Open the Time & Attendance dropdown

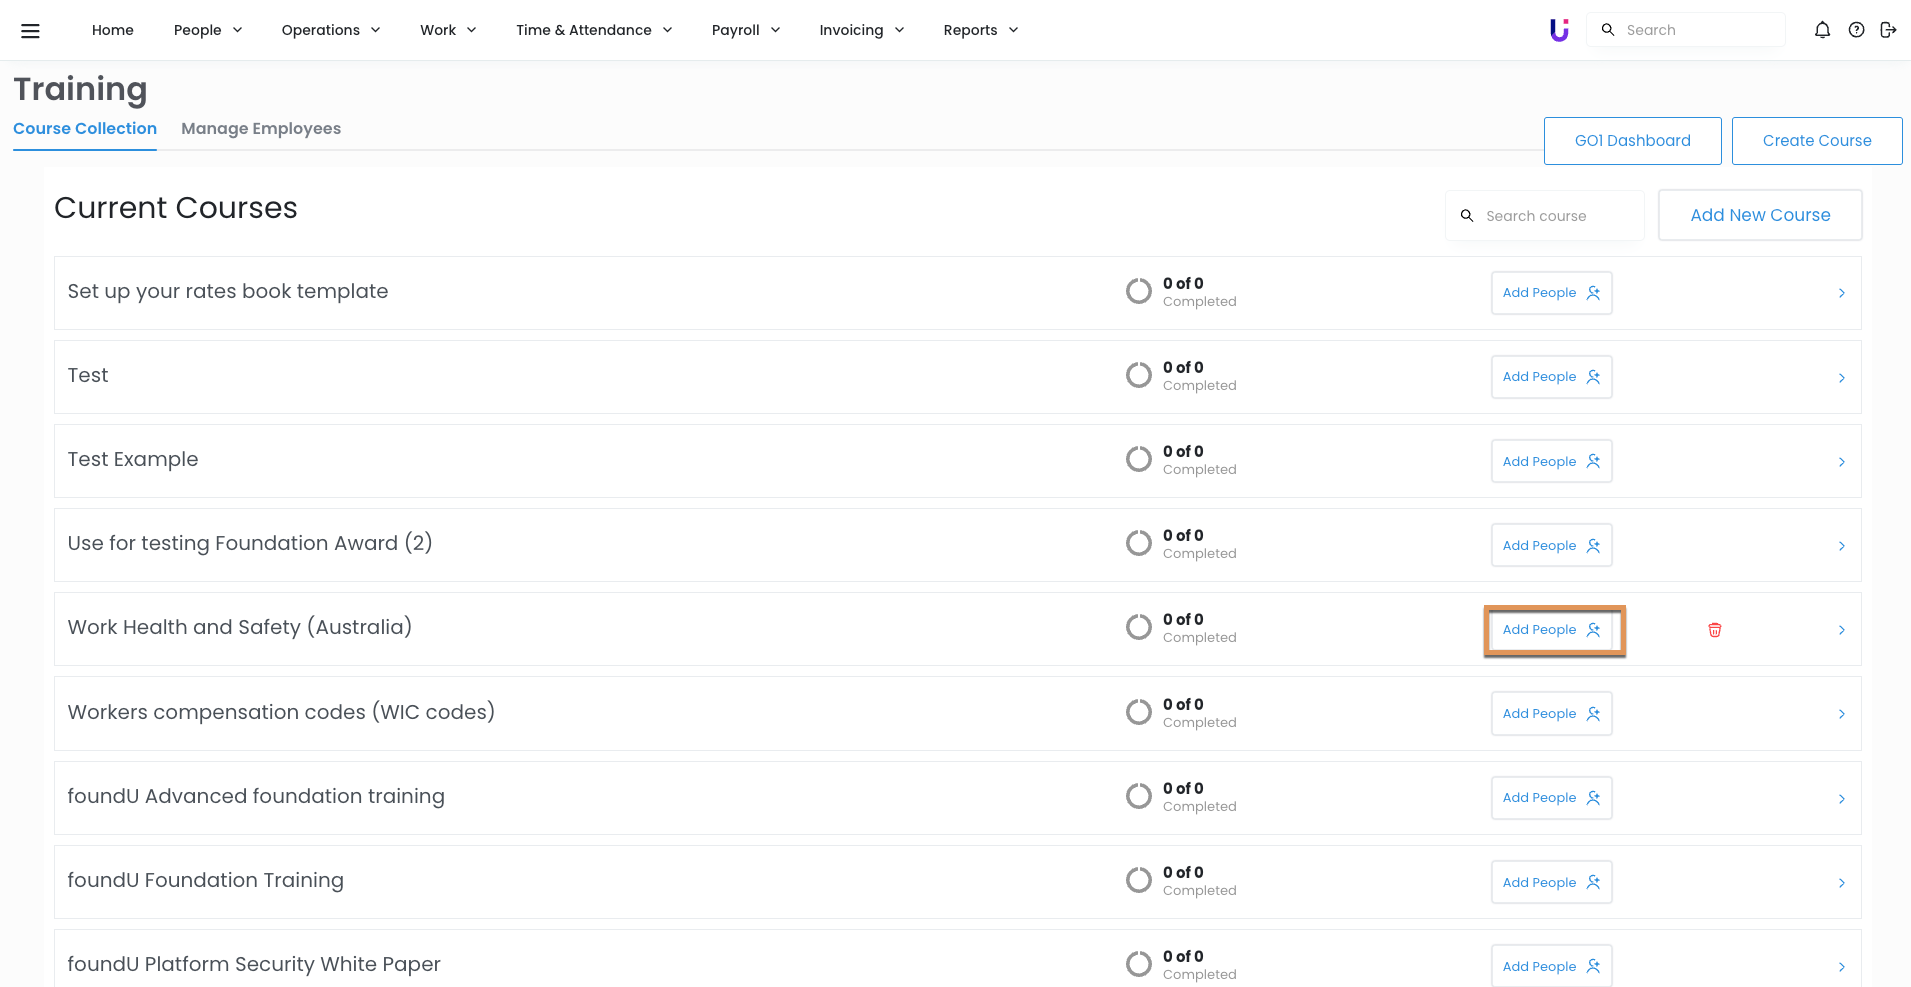pos(593,30)
